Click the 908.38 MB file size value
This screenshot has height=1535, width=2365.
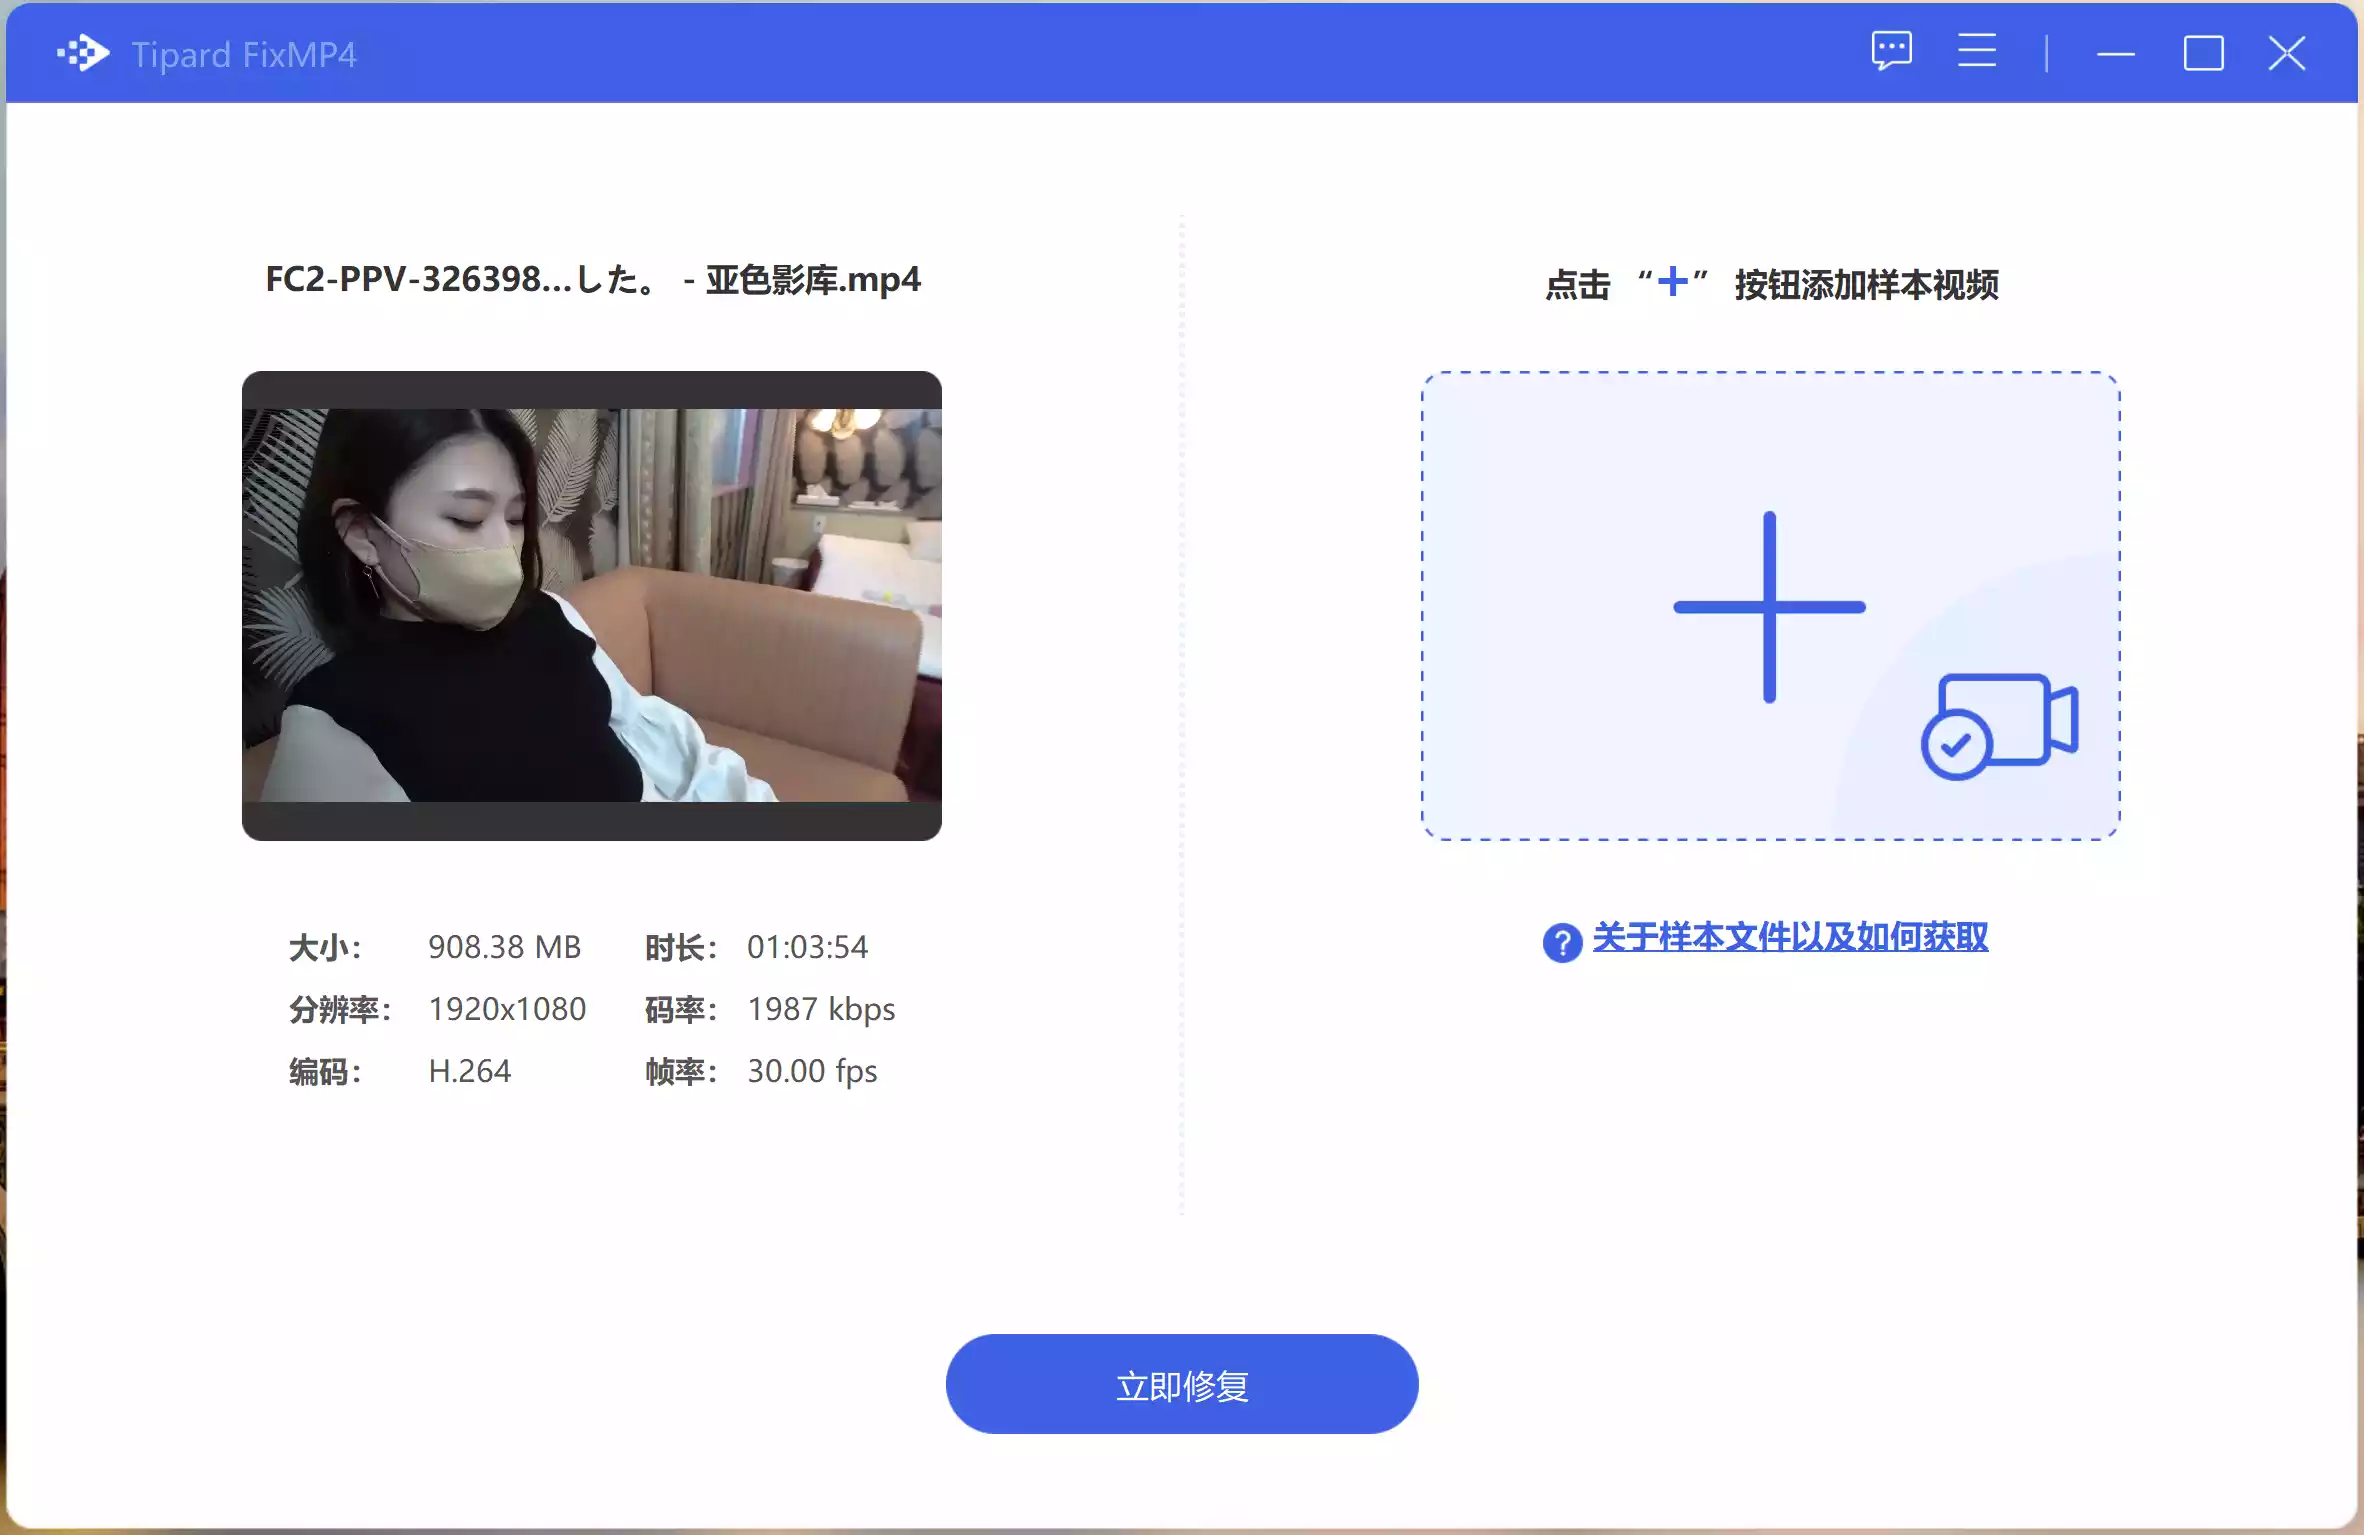pyautogui.click(x=504, y=947)
